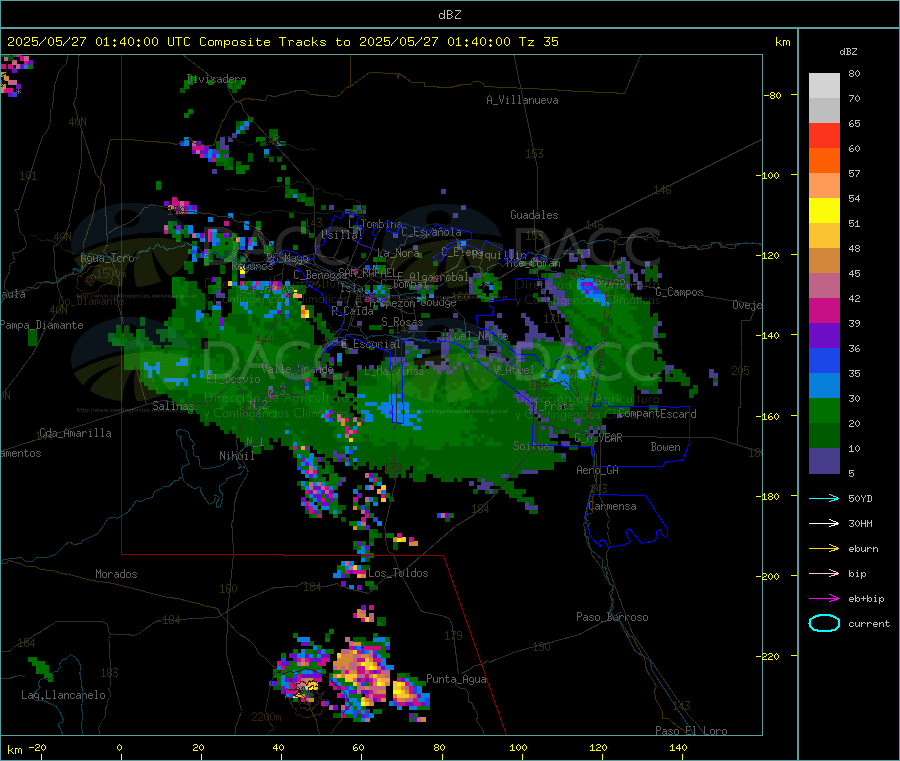Click the El_Desvio map label
This screenshot has width=900, height=761.
point(233,379)
